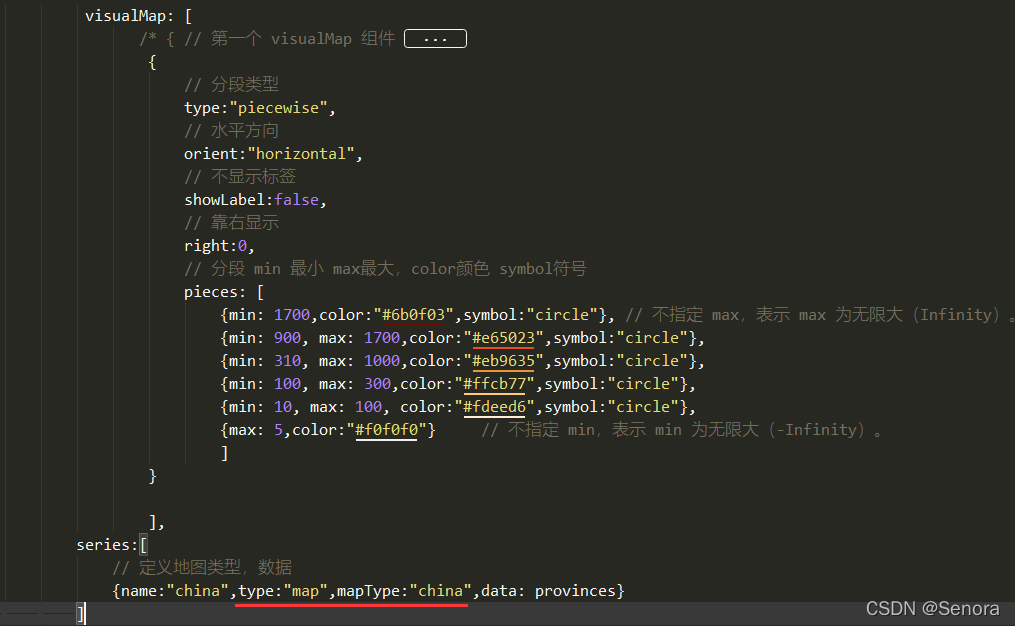Image resolution: width=1015 pixels, height=626 pixels.
Task: Click the color string "#e65023"
Action: pyautogui.click(x=504, y=338)
